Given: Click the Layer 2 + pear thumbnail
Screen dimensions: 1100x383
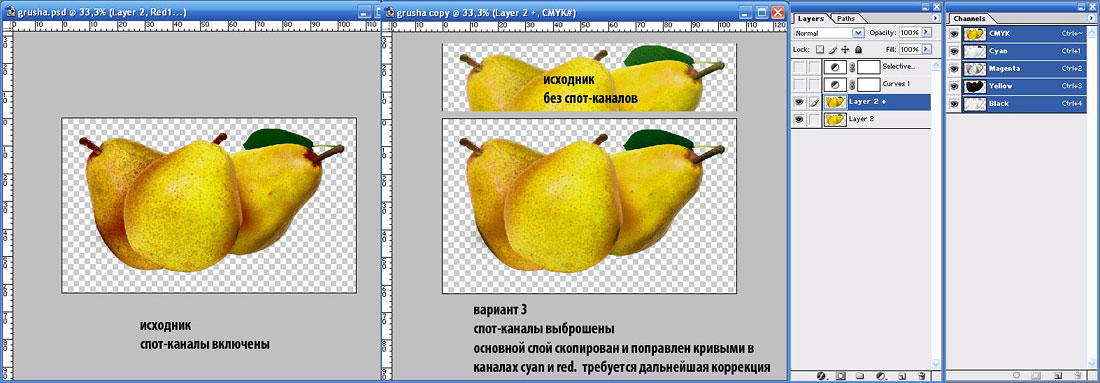Looking at the screenshot, I should (x=835, y=102).
